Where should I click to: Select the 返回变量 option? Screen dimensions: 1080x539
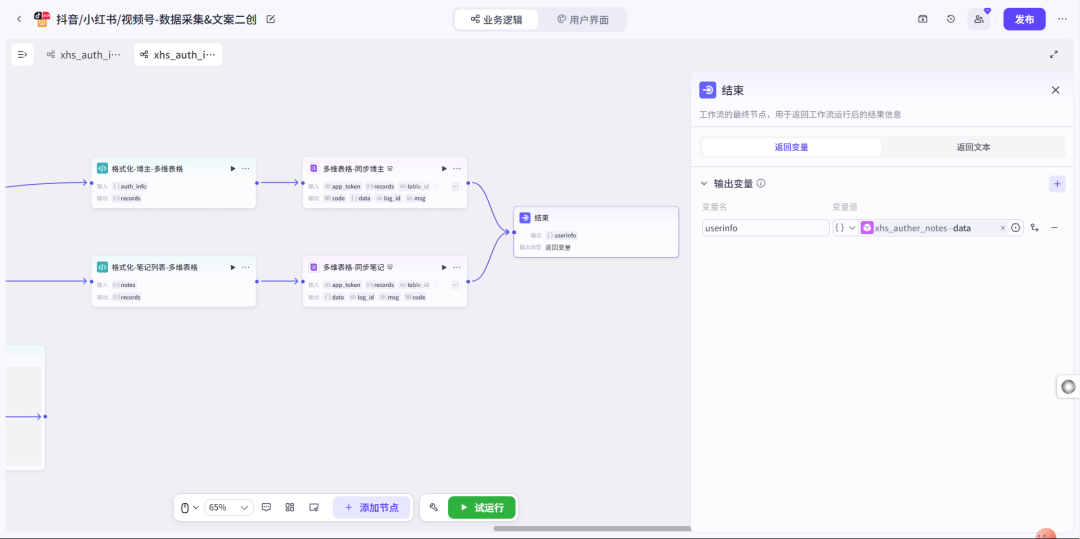(791, 147)
